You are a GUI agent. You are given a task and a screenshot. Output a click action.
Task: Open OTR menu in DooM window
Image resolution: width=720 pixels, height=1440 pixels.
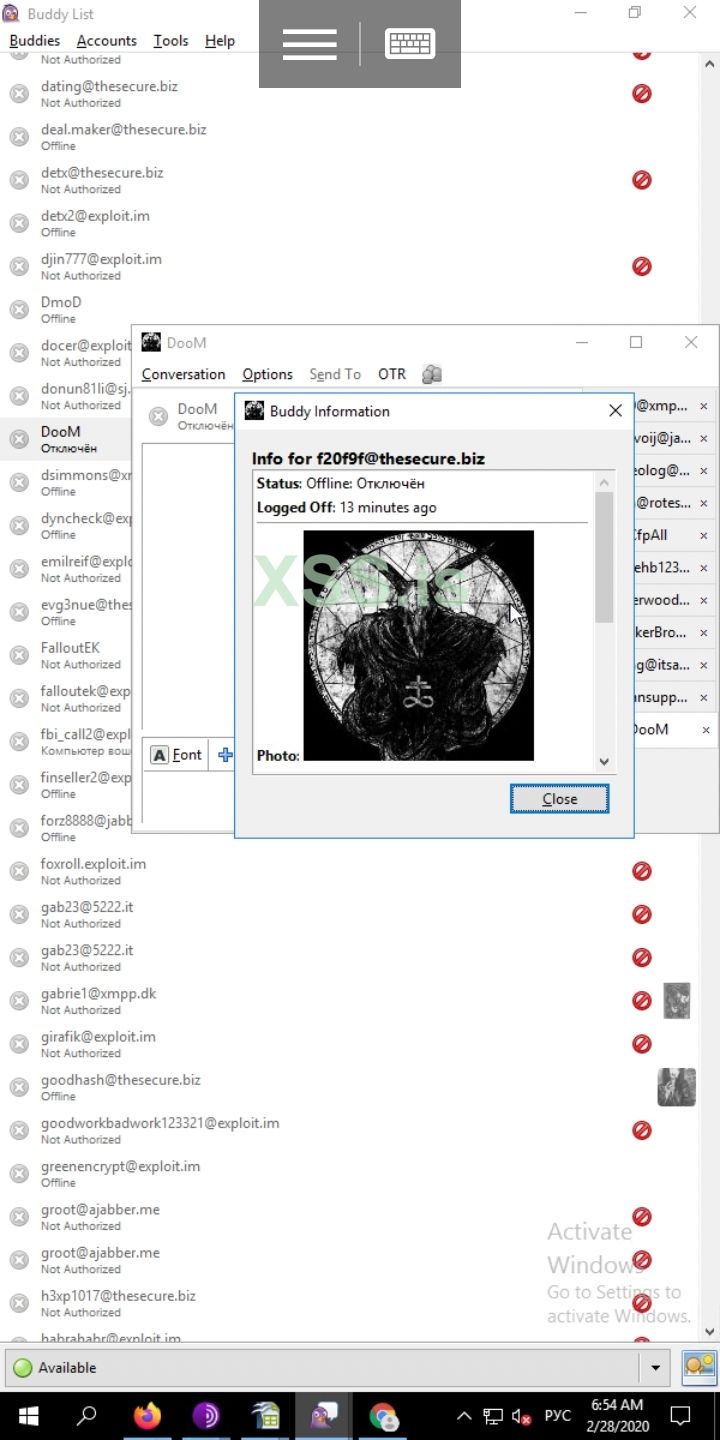coord(392,374)
